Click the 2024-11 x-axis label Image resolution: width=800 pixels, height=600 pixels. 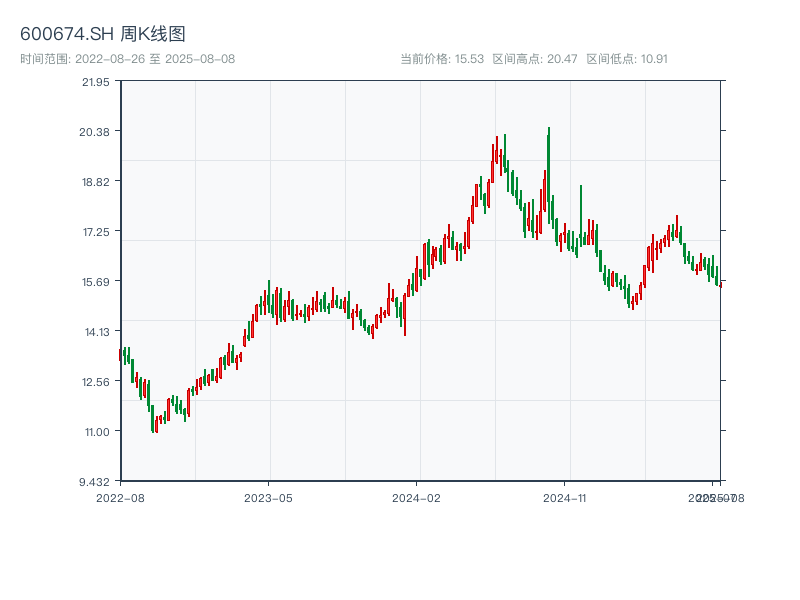click(x=564, y=498)
